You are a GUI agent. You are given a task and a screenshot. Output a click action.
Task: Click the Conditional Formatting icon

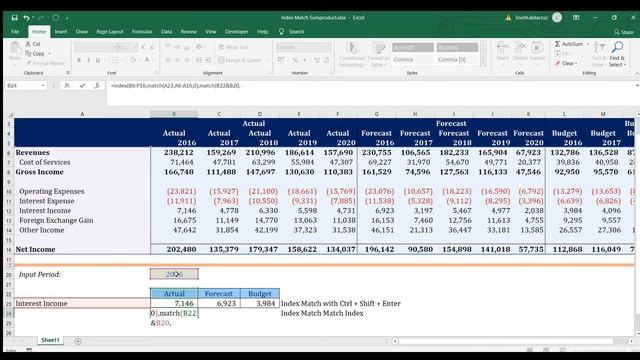click(352, 48)
